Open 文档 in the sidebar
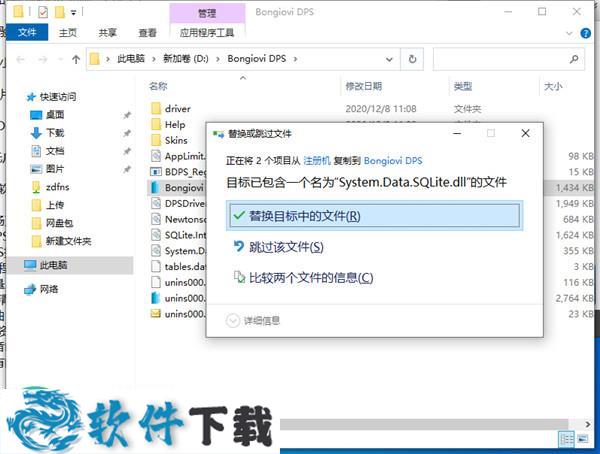600x454 pixels. (55, 150)
